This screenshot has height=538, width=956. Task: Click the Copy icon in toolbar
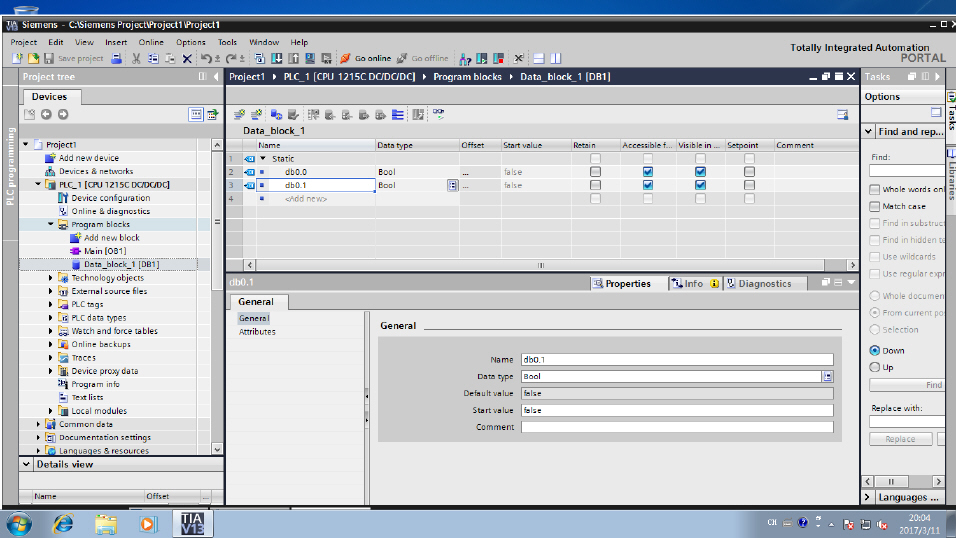[x=153, y=59]
